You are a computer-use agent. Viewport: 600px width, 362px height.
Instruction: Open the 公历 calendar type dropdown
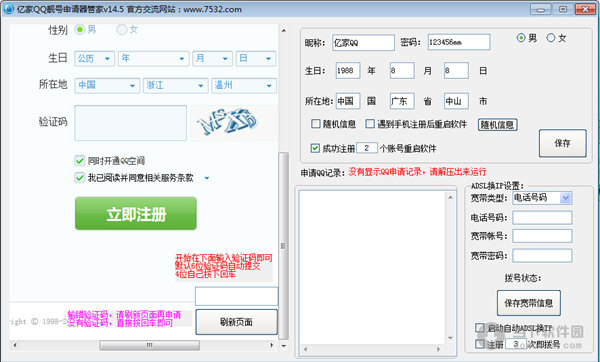94,59
